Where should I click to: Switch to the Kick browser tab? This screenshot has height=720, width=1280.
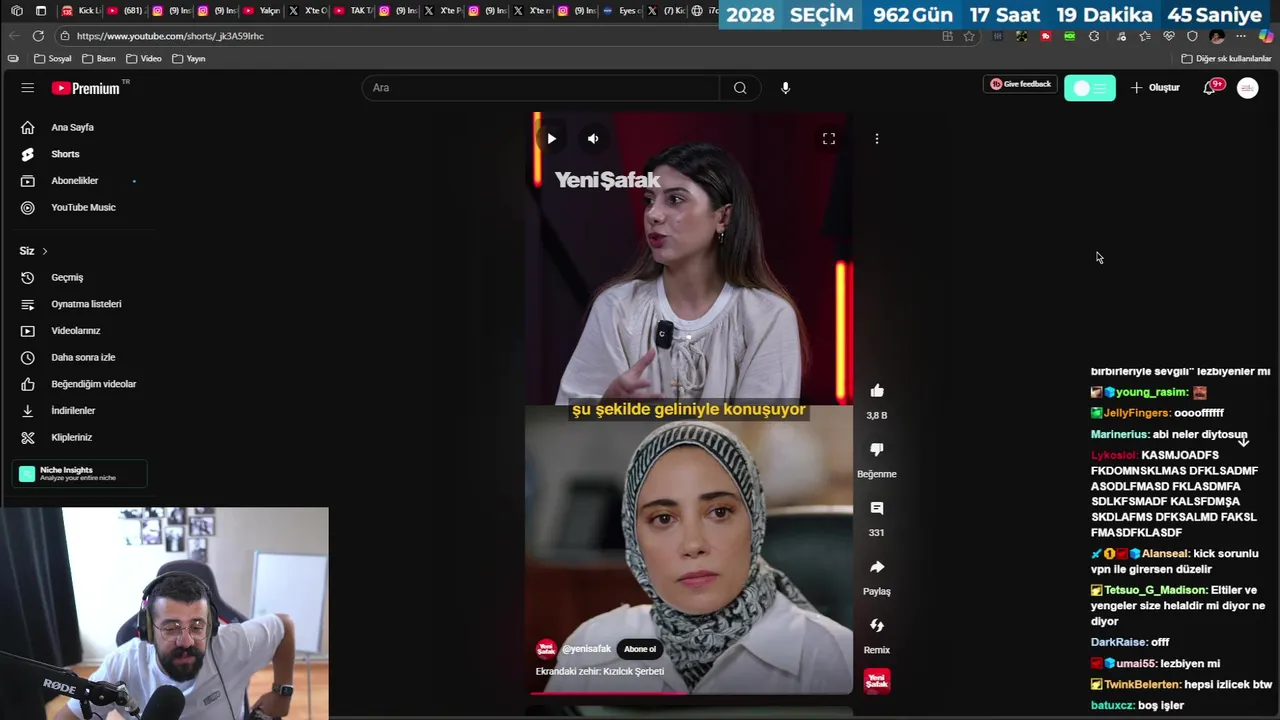81,11
